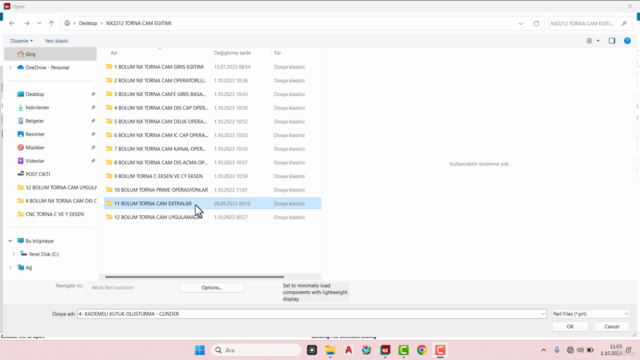The height and width of the screenshot is (360, 640).
Task: Collapse the Bu bilgisayar node
Action: click(x=10, y=241)
